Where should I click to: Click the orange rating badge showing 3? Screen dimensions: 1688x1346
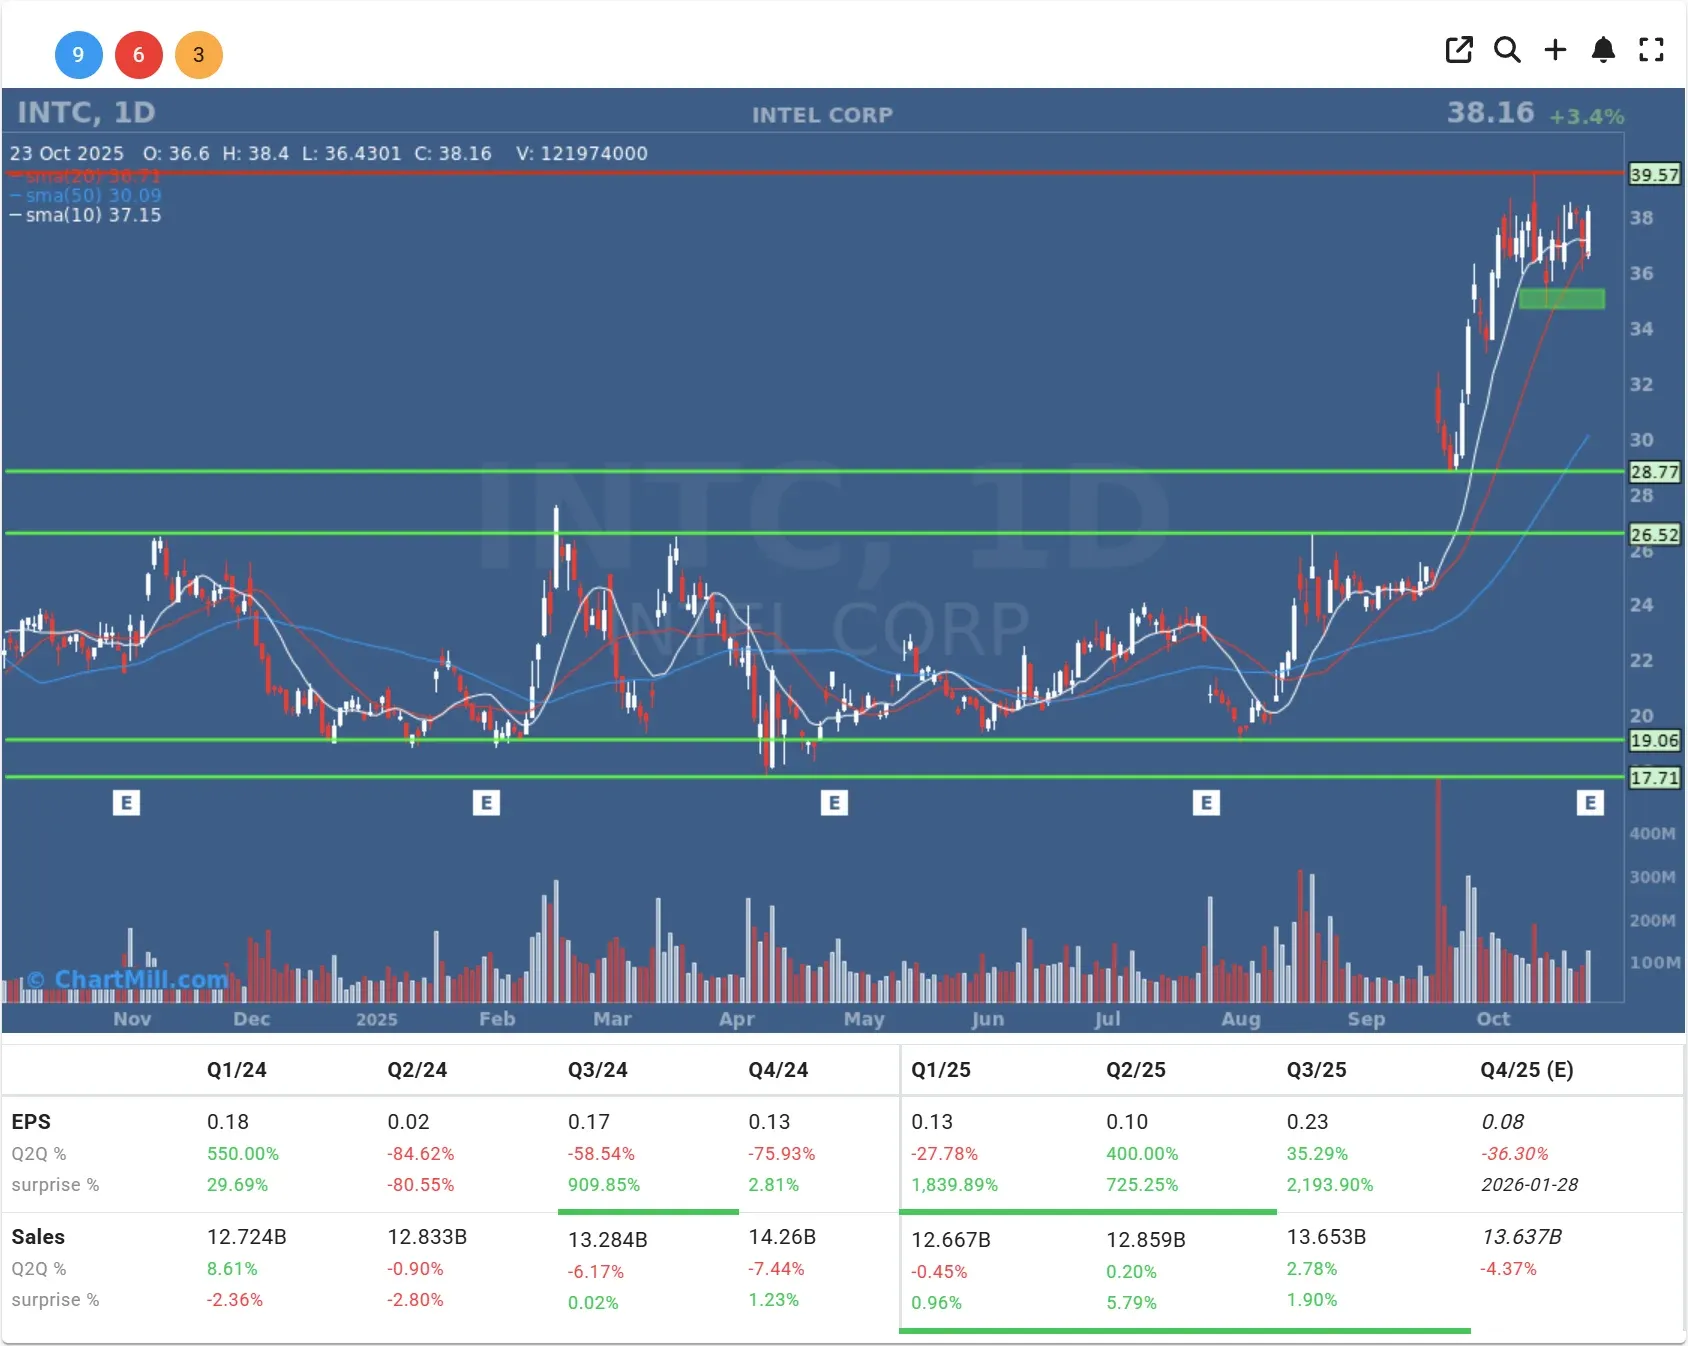point(199,55)
